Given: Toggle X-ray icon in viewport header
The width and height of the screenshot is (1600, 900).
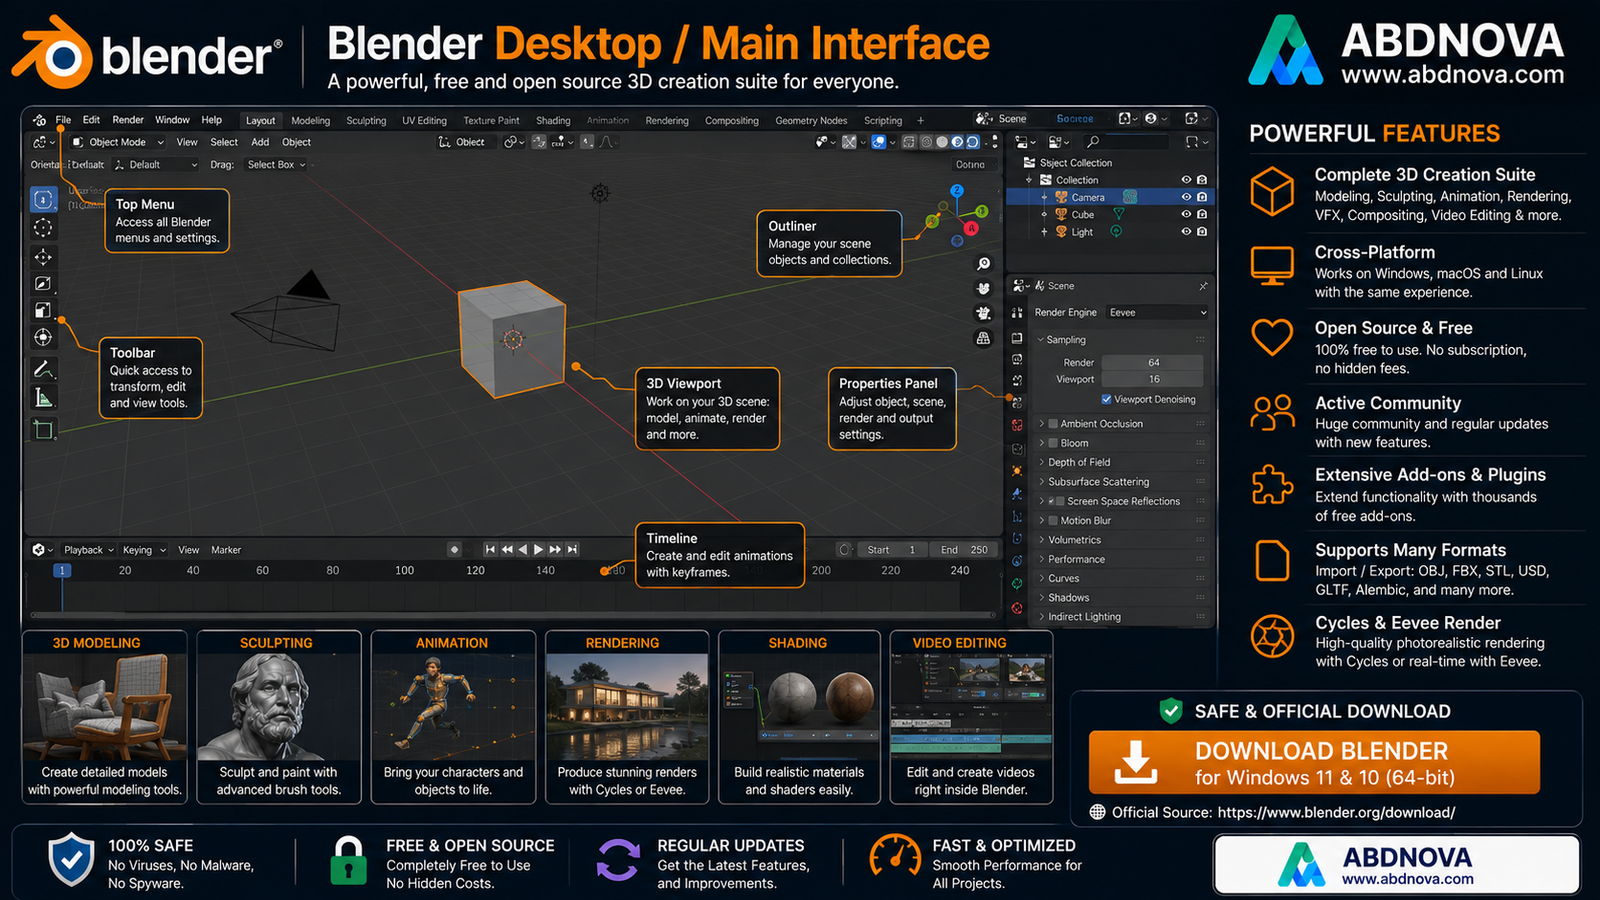Looking at the screenshot, I should pyautogui.click(x=909, y=142).
